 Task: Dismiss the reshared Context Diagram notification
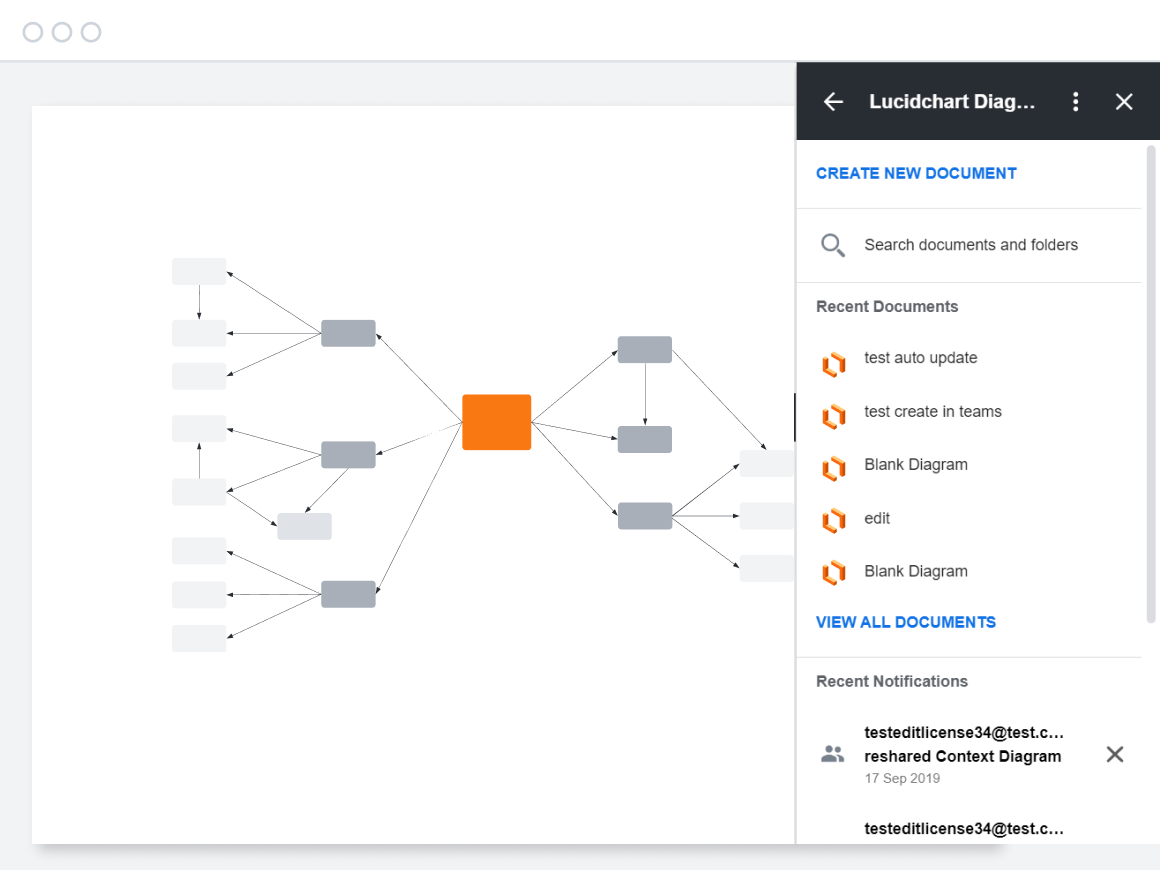[x=1115, y=754]
